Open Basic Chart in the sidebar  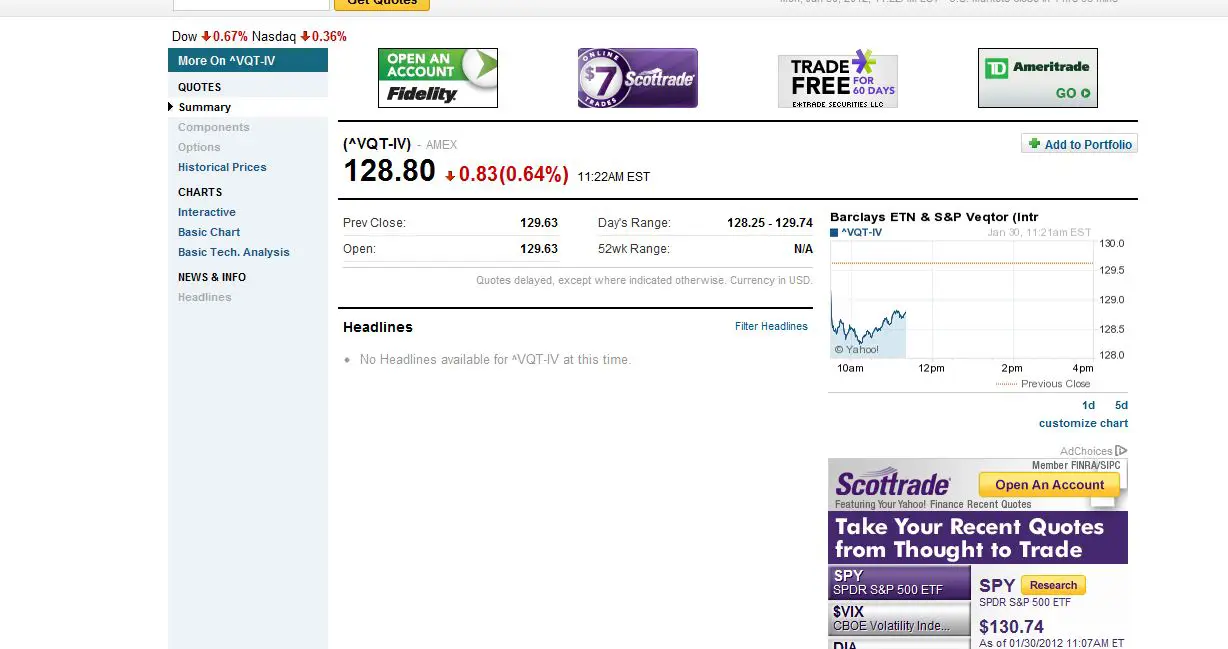(209, 232)
